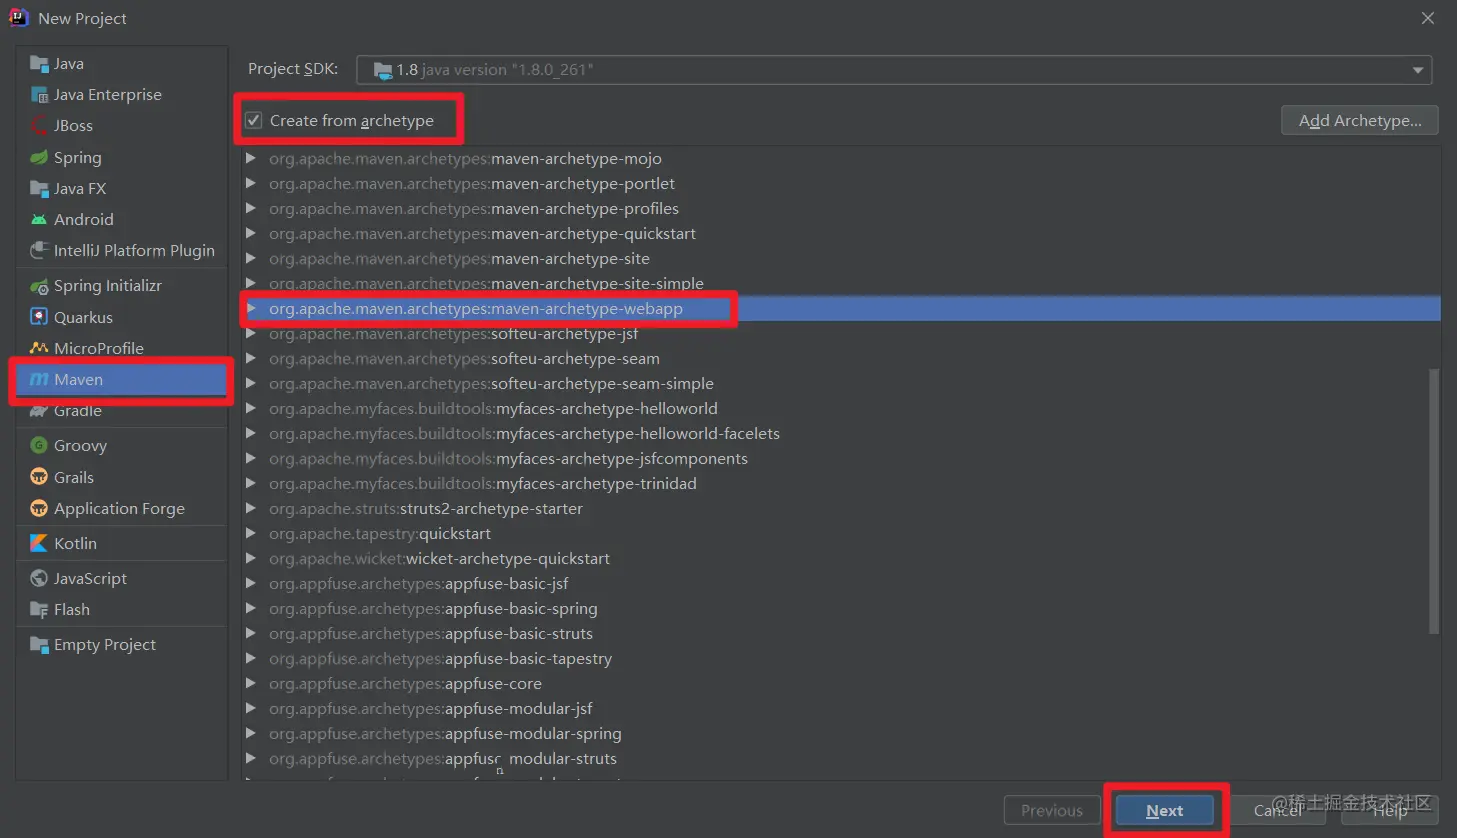
Task: Click the Help button
Action: point(1390,810)
